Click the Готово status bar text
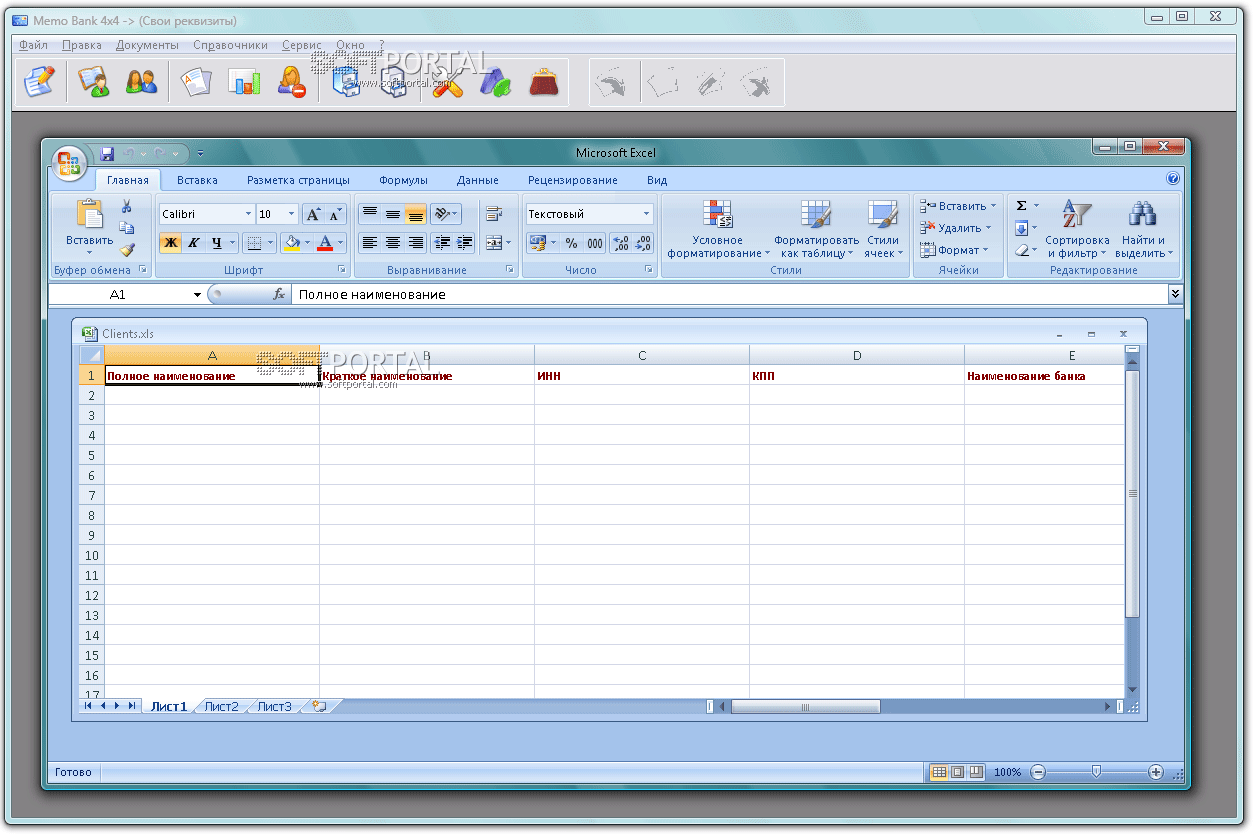Image resolution: width=1254 pixels, height=835 pixels. [x=73, y=772]
